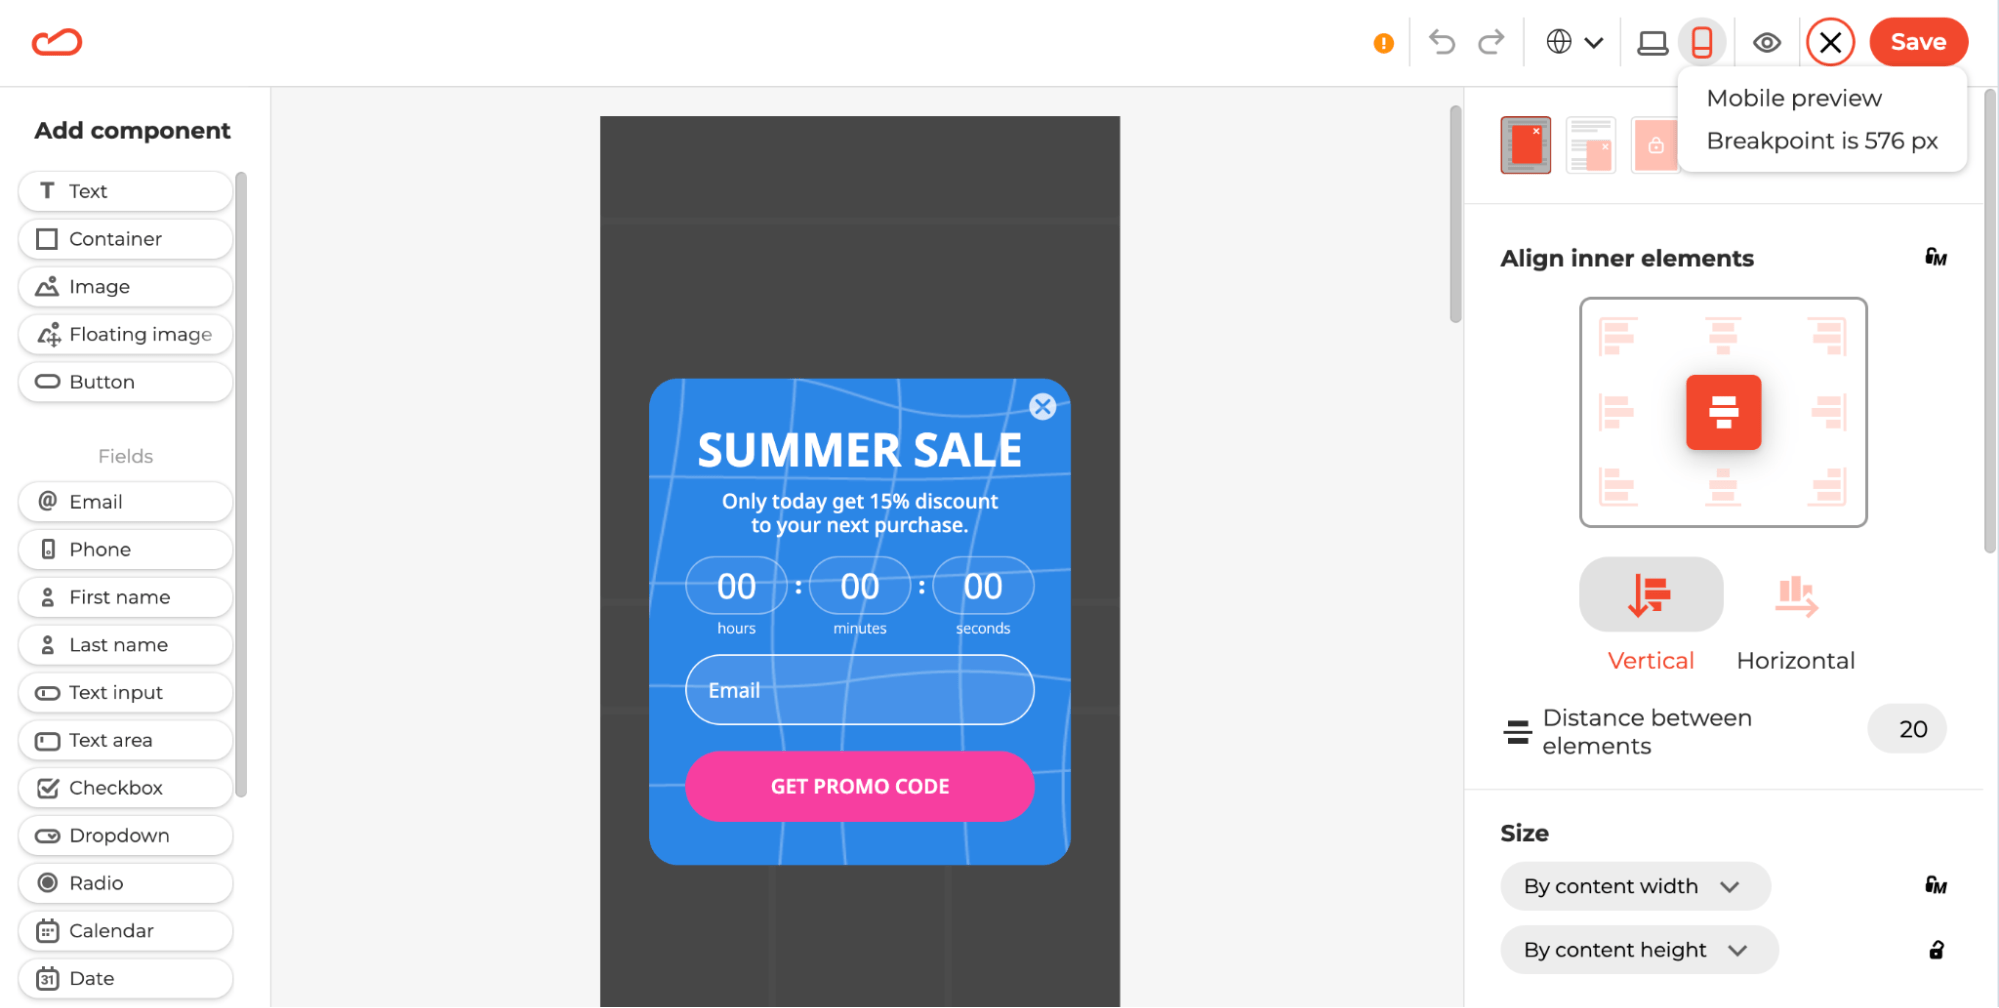Switch to desktop laptop preview icon
Image resolution: width=1999 pixels, height=1008 pixels.
(1652, 42)
